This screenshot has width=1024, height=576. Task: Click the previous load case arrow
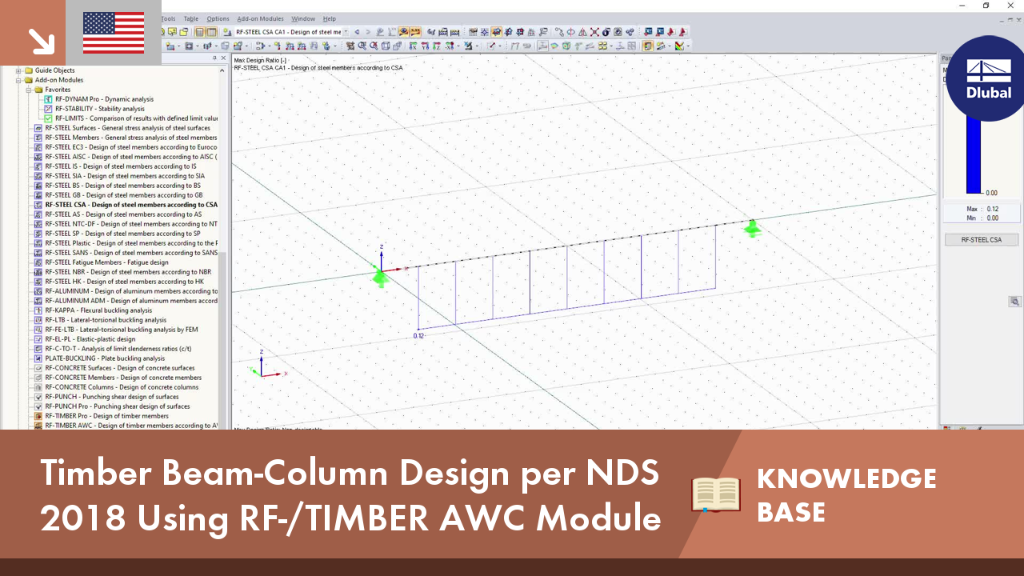(x=357, y=32)
